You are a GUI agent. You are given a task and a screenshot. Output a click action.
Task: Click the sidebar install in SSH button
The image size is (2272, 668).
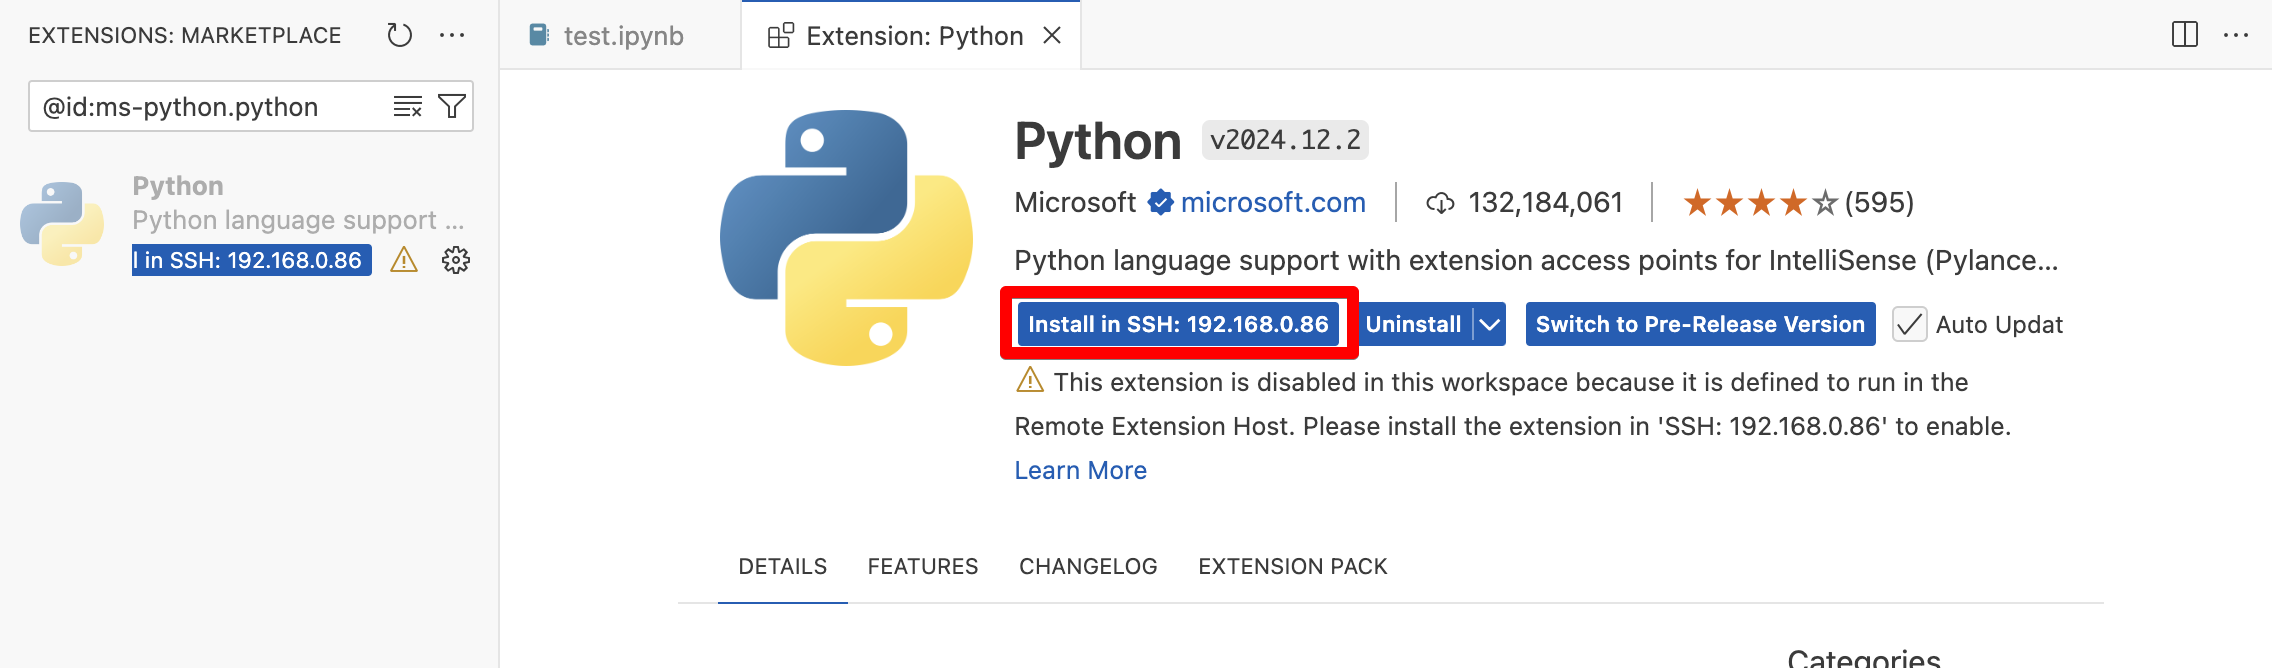252,260
